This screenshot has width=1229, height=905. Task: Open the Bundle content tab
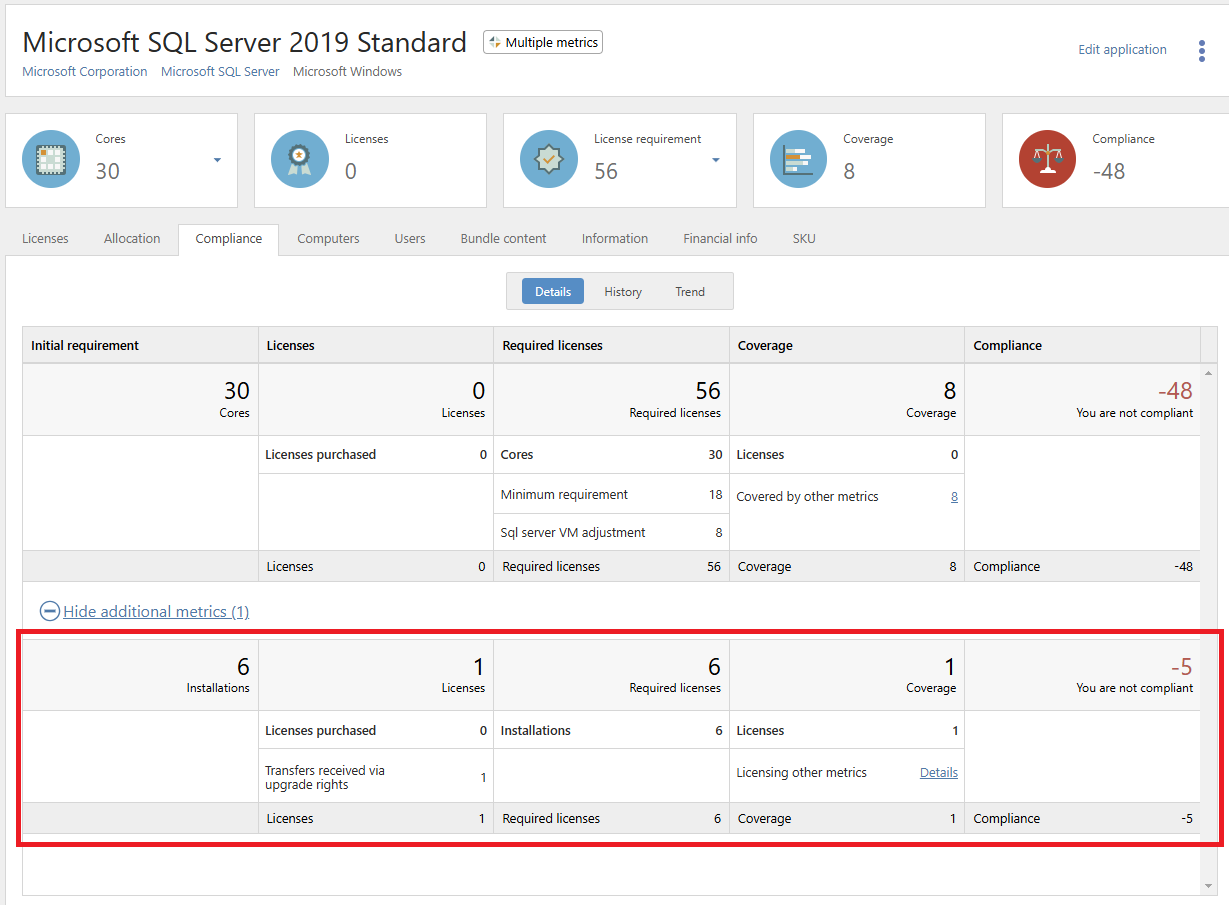(504, 239)
